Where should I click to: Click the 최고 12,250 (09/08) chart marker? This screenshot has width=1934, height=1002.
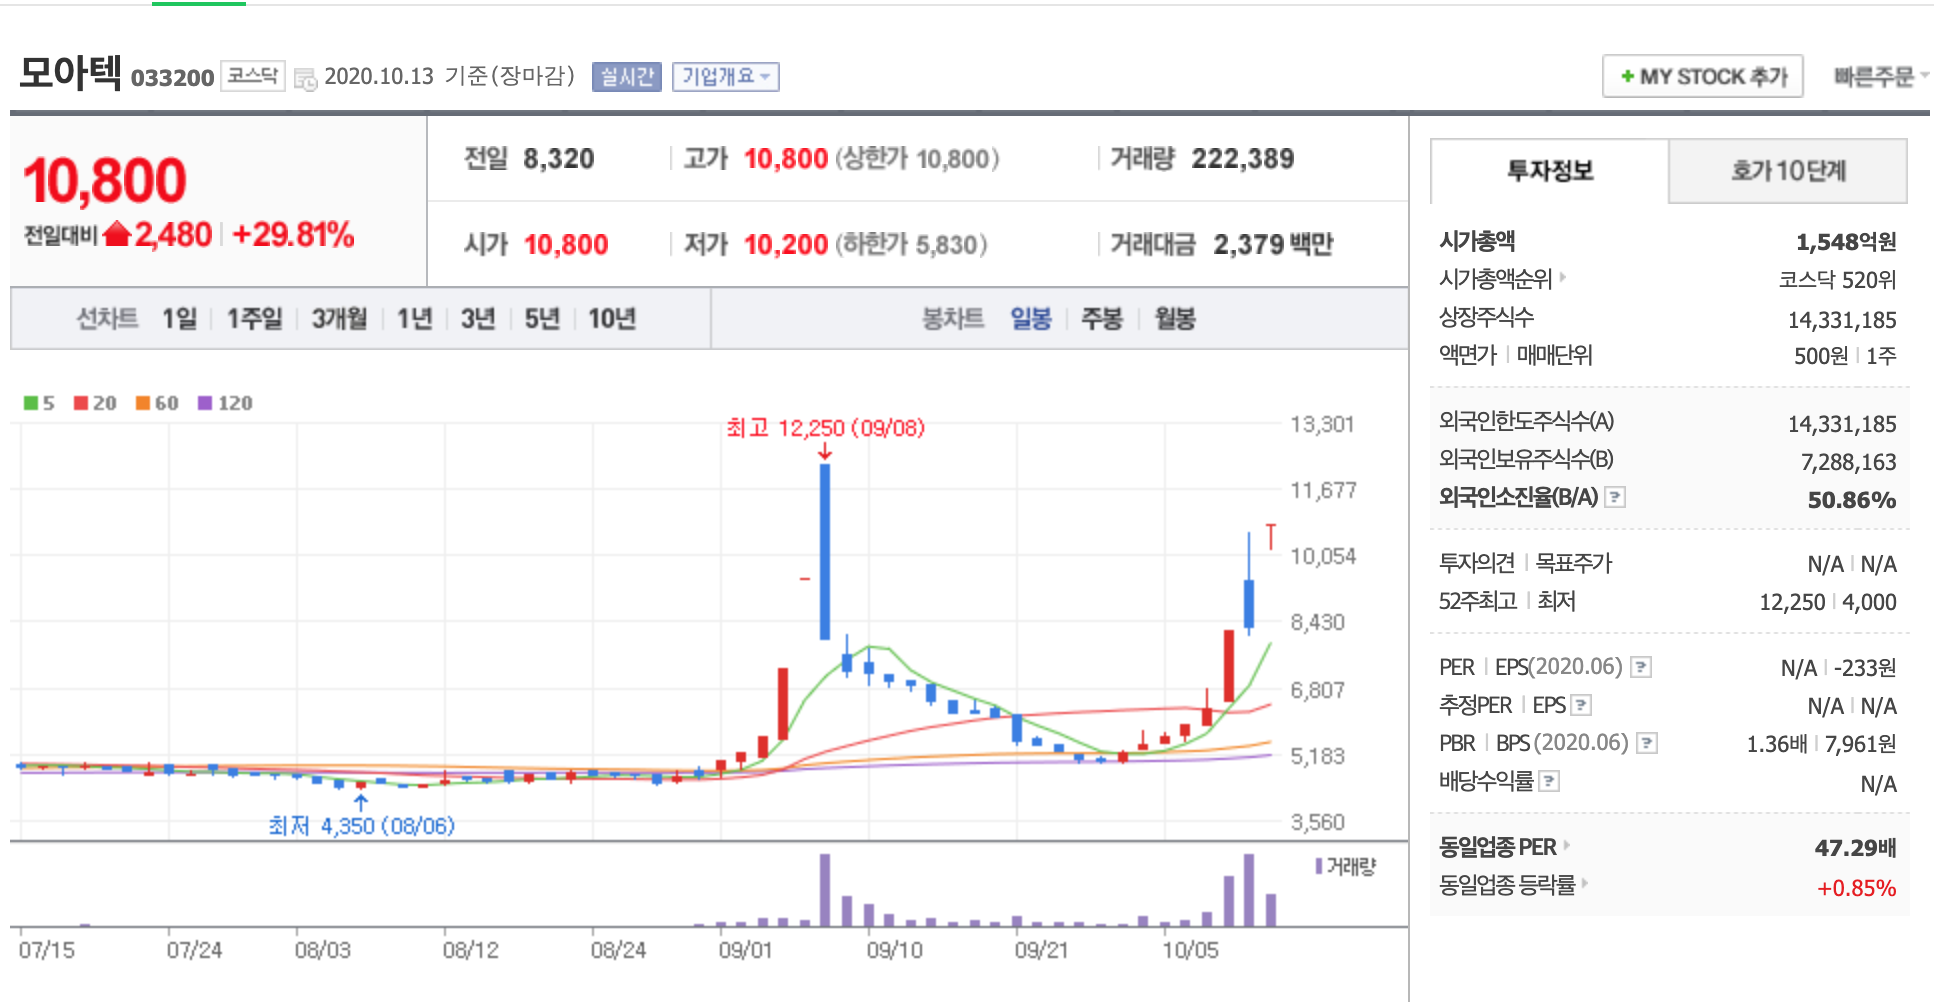pos(825,429)
